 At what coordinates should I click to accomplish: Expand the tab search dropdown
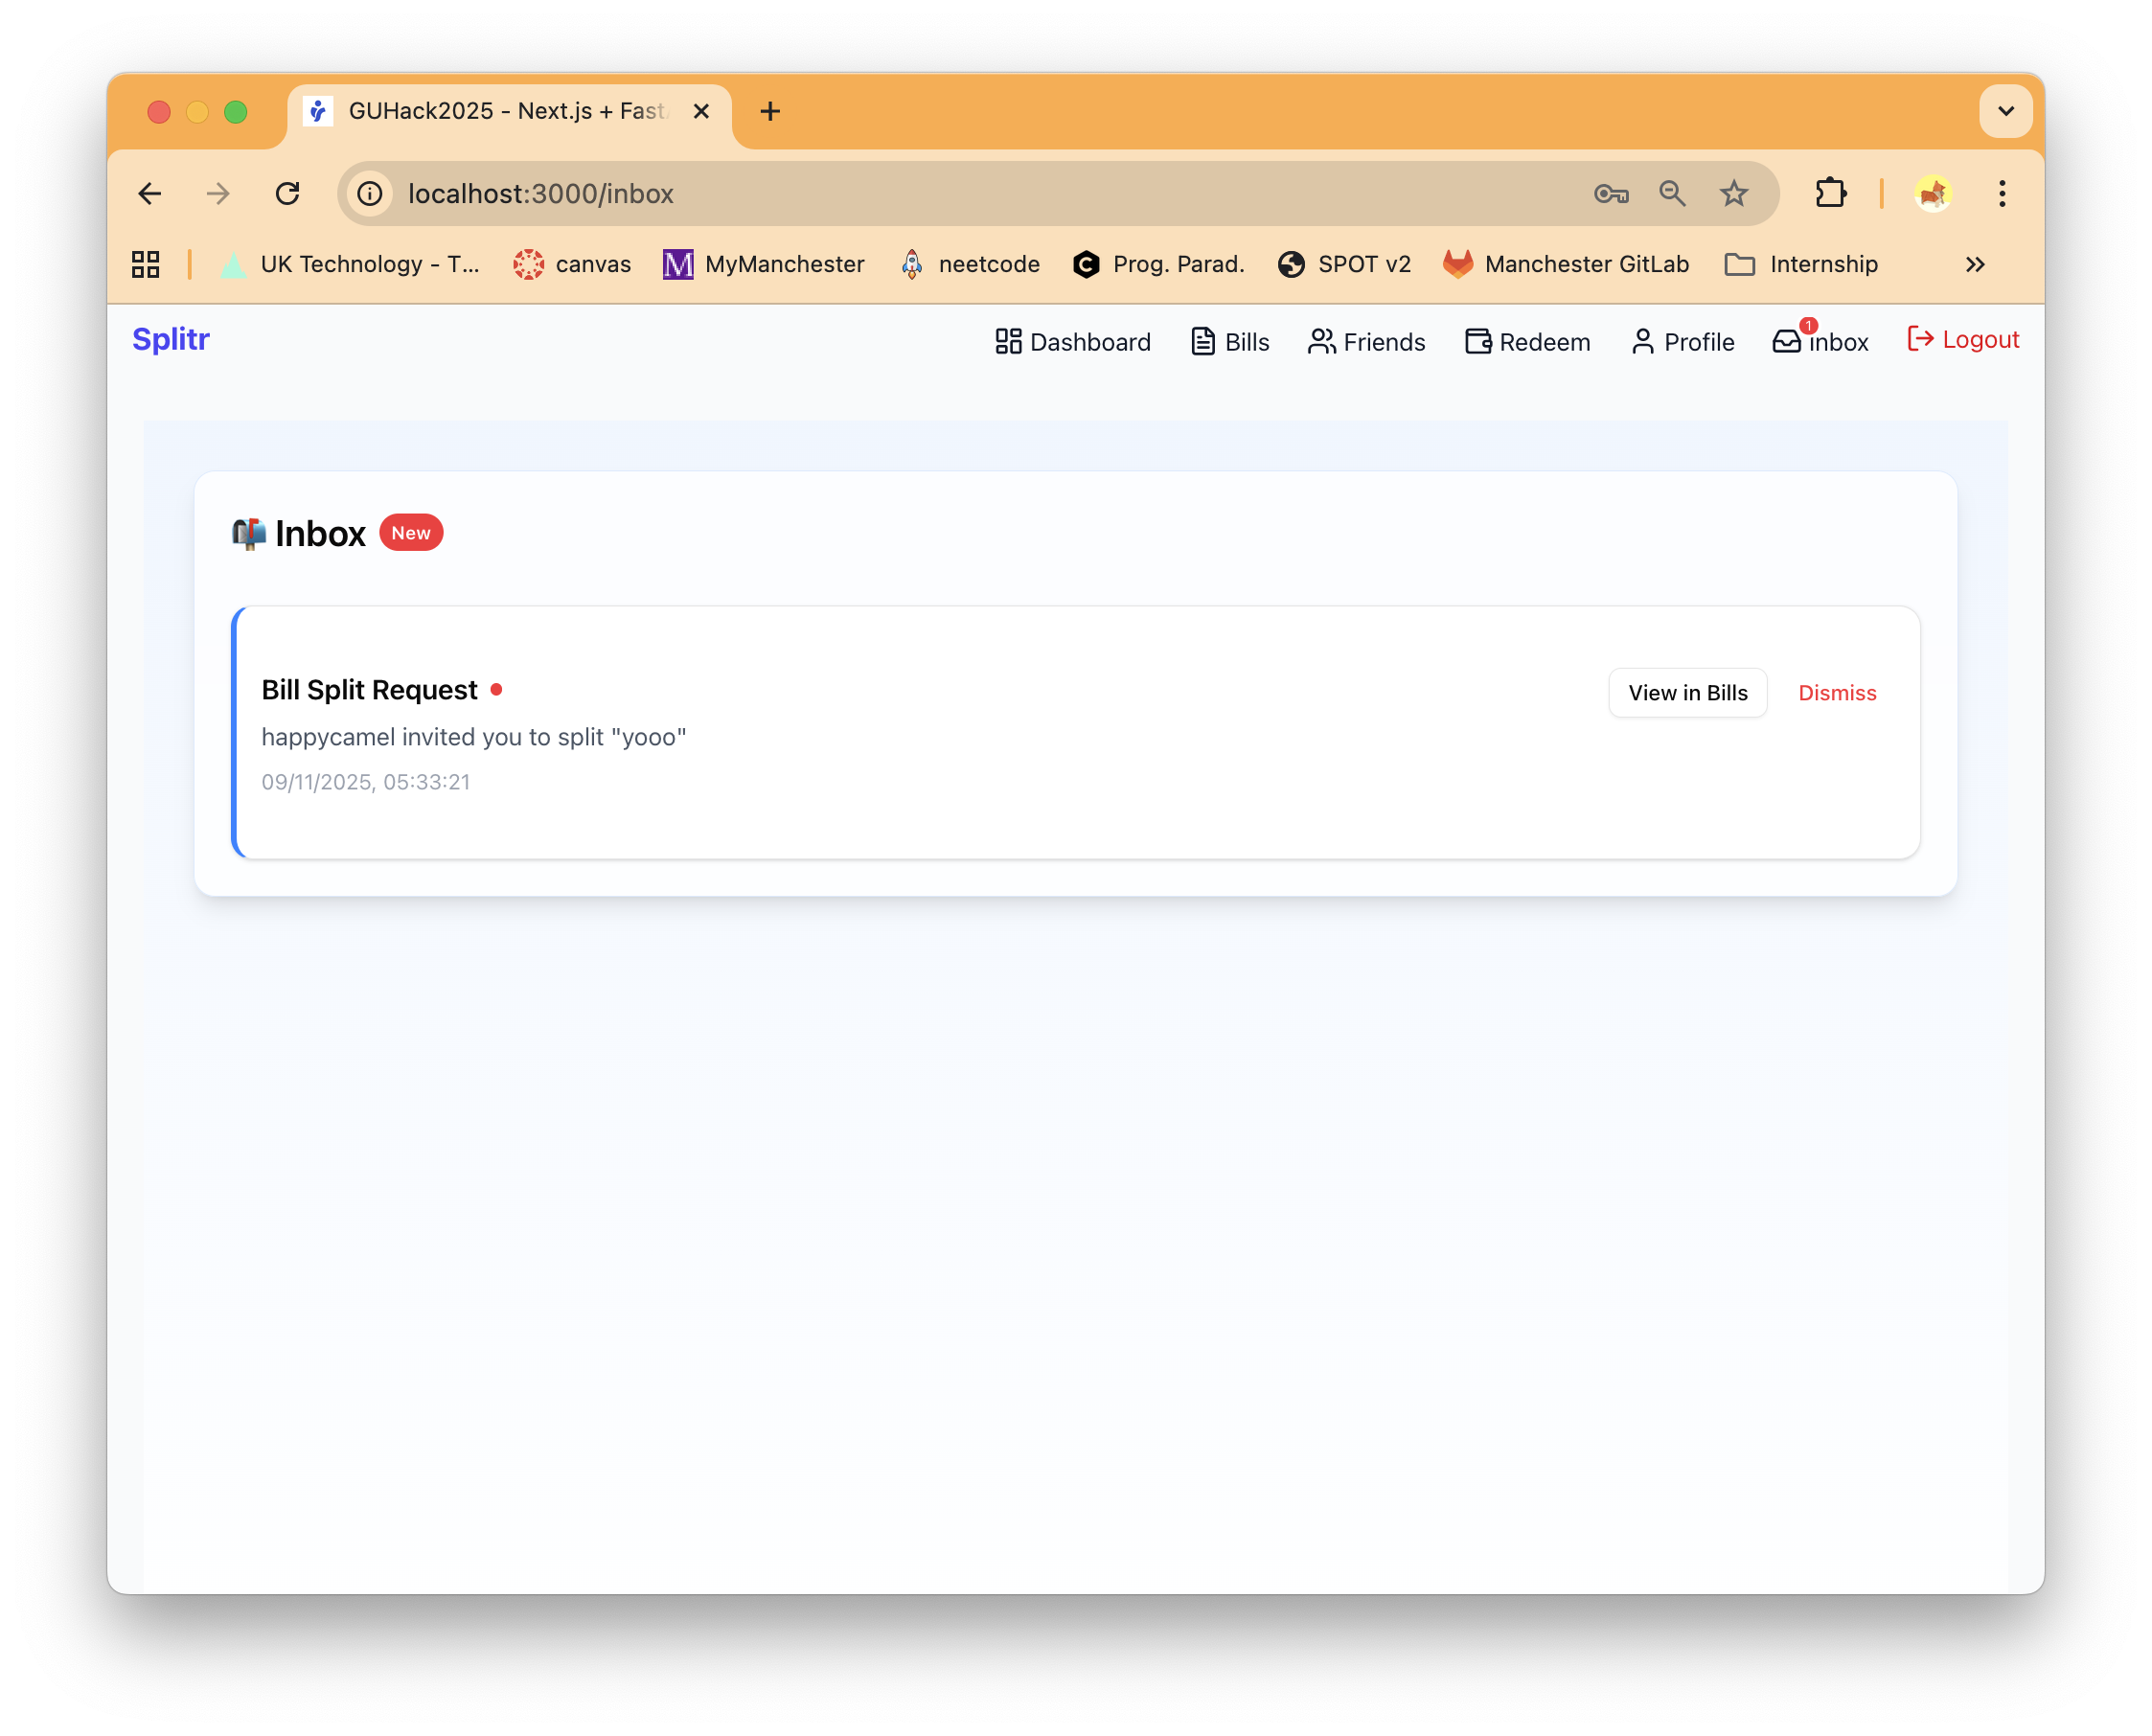[x=2005, y=111]
